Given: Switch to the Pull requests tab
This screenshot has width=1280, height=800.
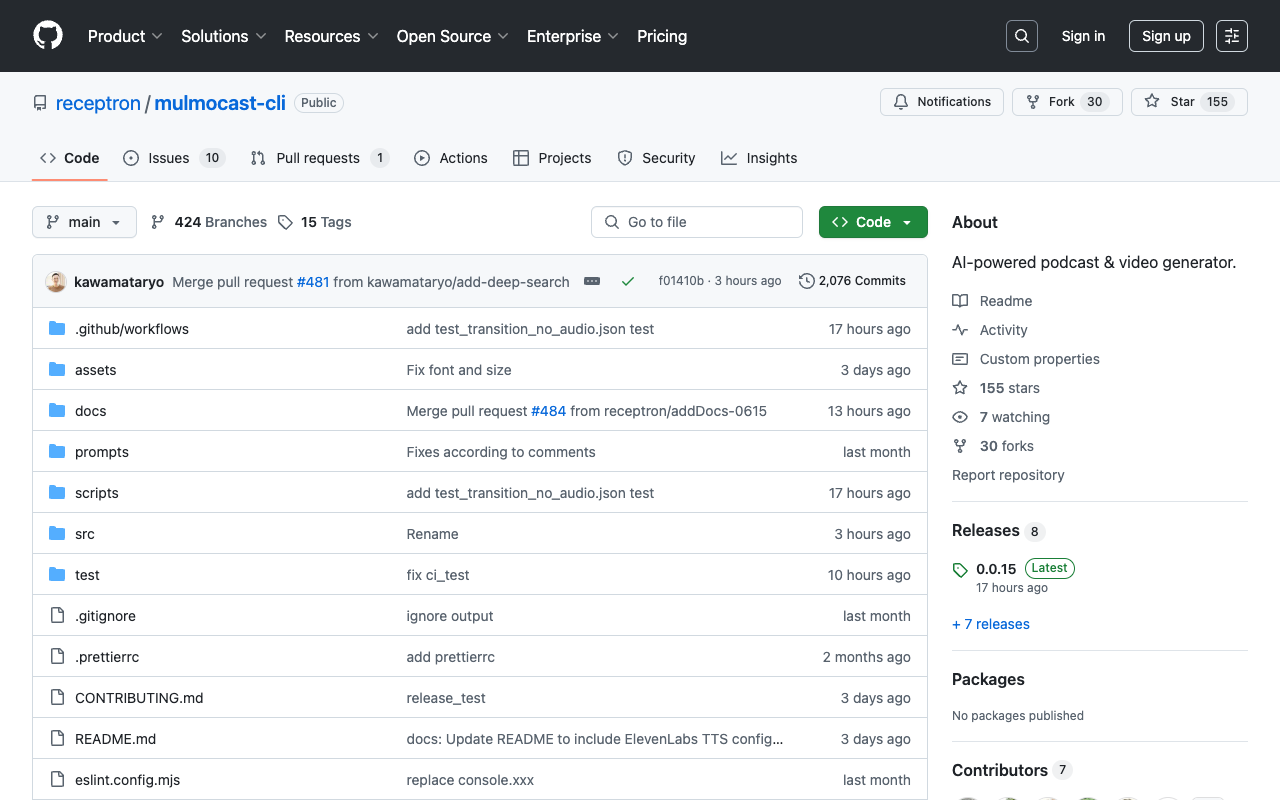Looking at the screenshot, I should coord(319,158).
